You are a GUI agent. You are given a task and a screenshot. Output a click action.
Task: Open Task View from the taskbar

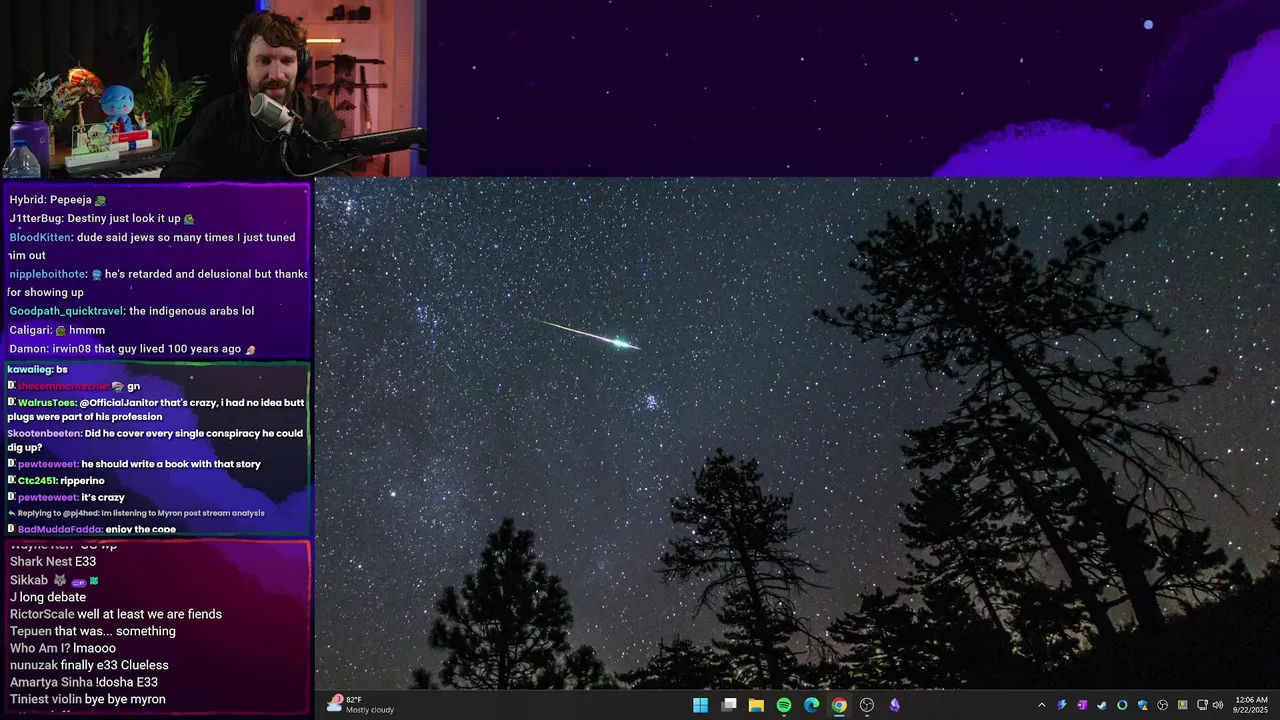[x=729, y=705]
